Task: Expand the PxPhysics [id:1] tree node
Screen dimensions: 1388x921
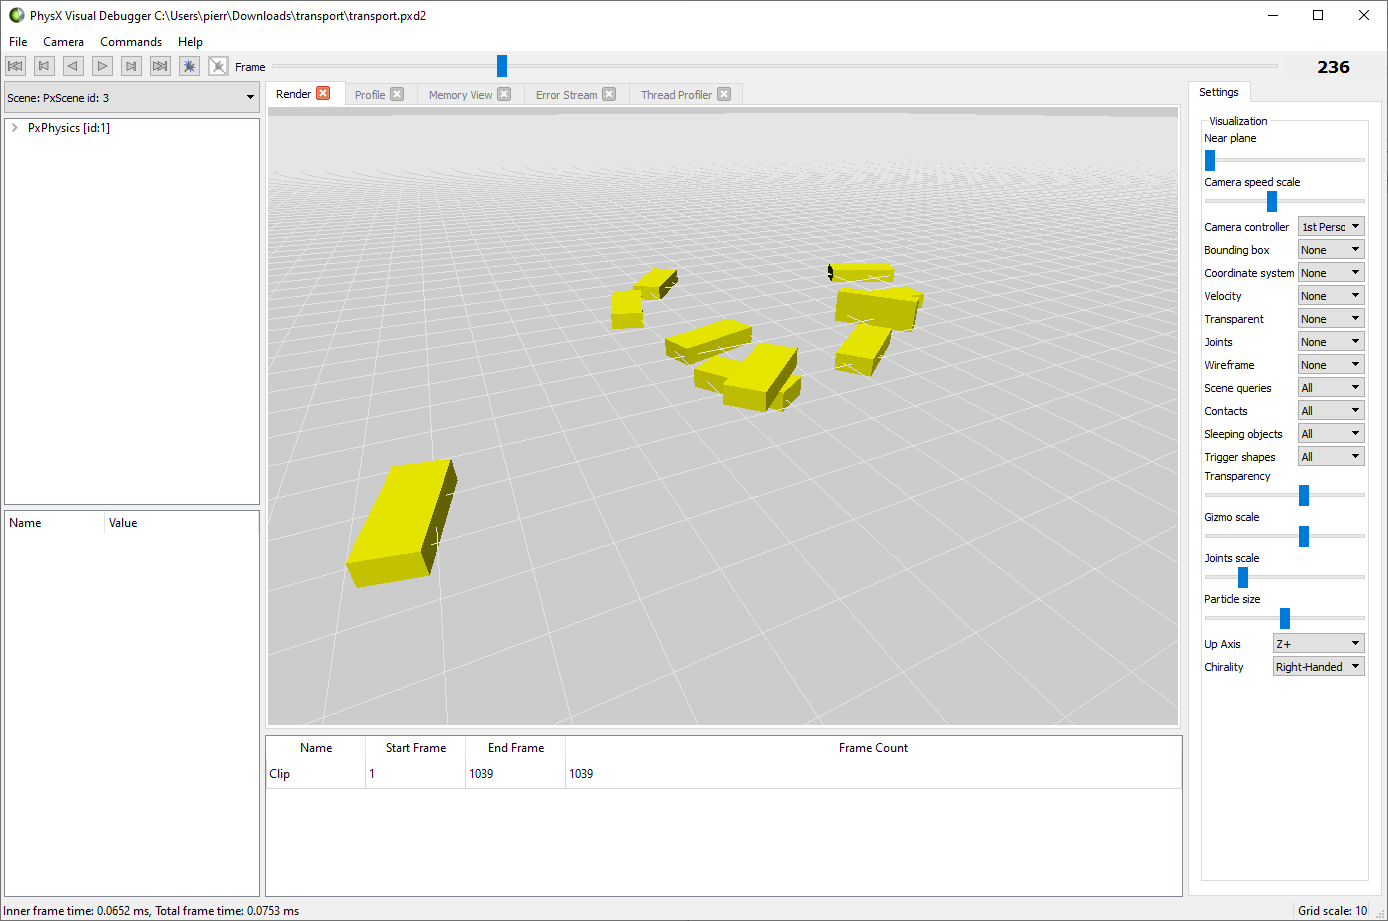Action: pyautogui.click(x=13, y=127)
